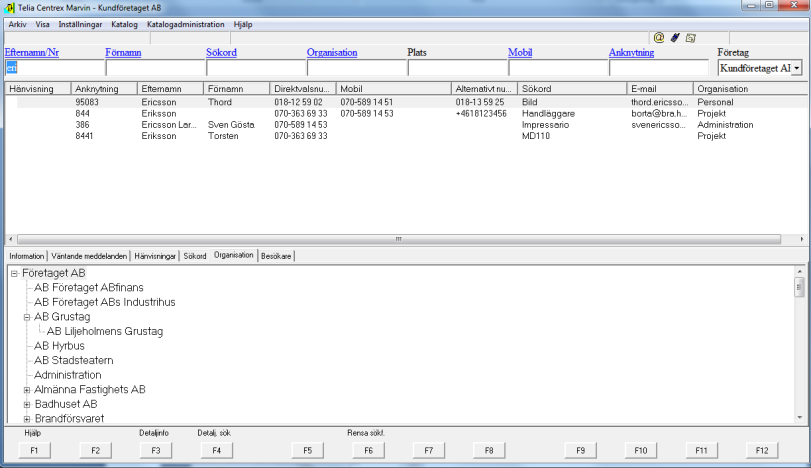This screenshot has height=468, width=811.
Task: Click the Efternamn/Nr search input field
Action: click(x=54, y=68)
